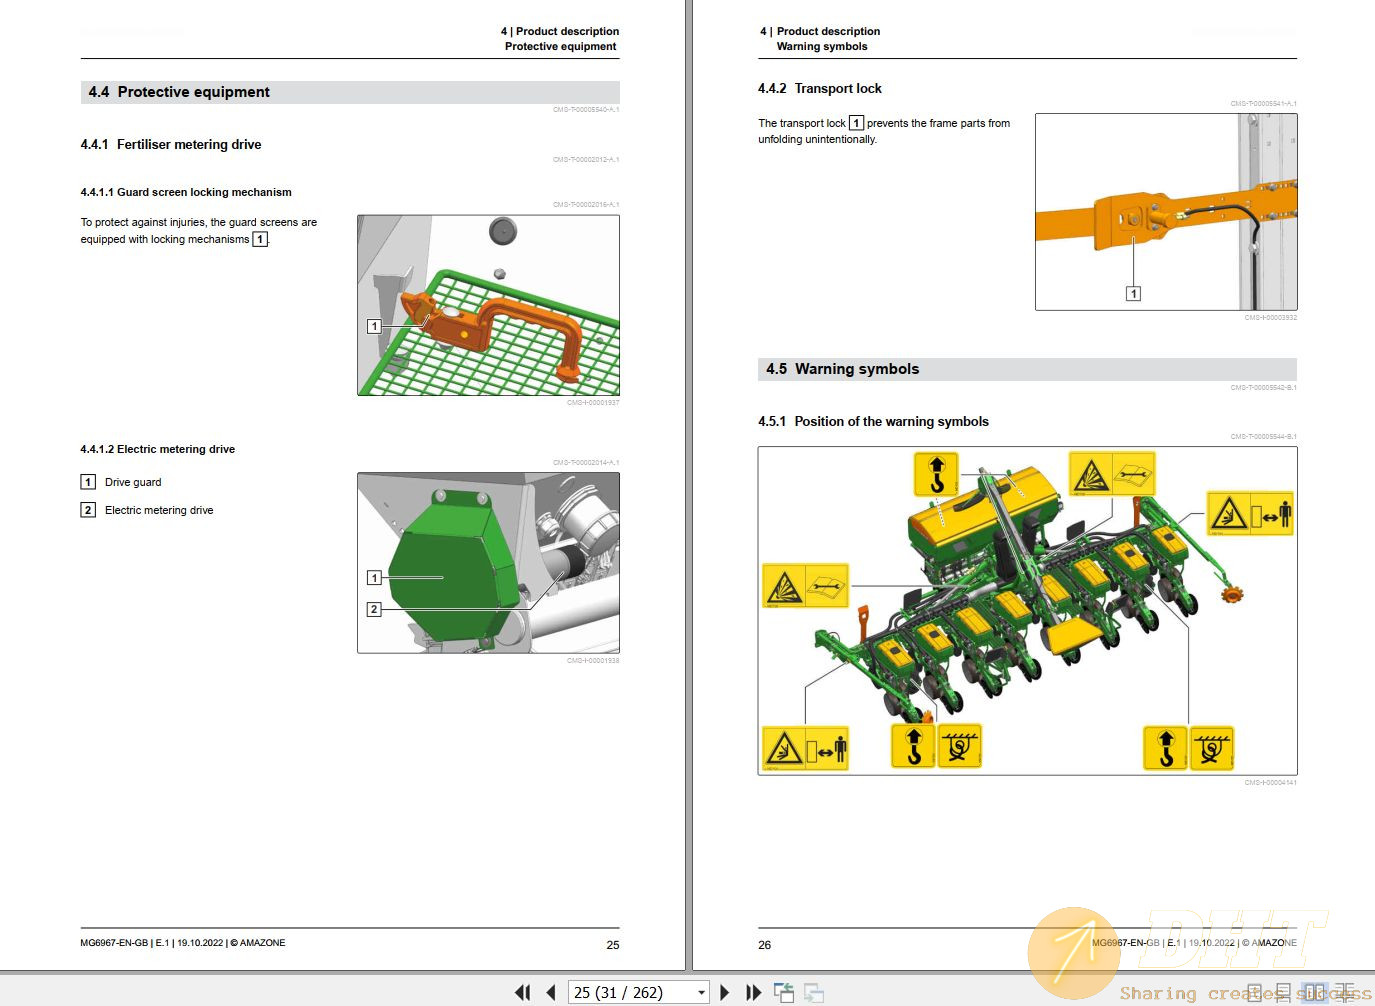Click the '4.4.1 Fertiliser metering drive' heading
Viewport: 1375px width, 1006px height.
pyautogui.click(x=171, y=144)
